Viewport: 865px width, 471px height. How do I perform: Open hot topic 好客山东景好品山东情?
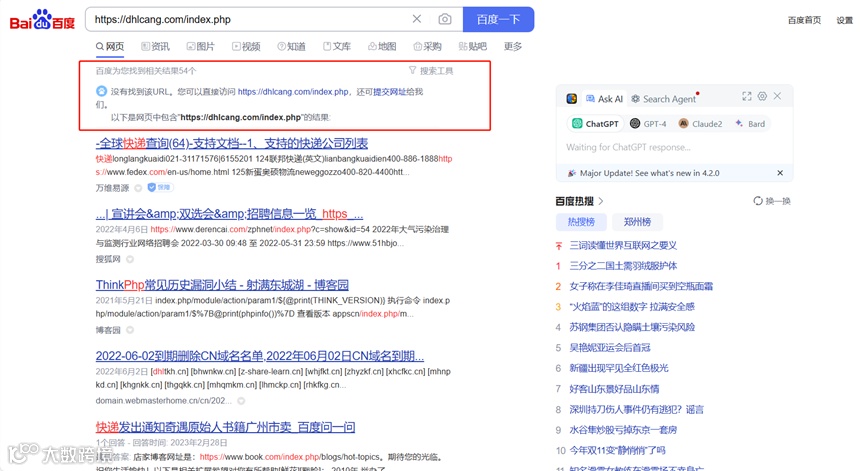tap(614, 389)
